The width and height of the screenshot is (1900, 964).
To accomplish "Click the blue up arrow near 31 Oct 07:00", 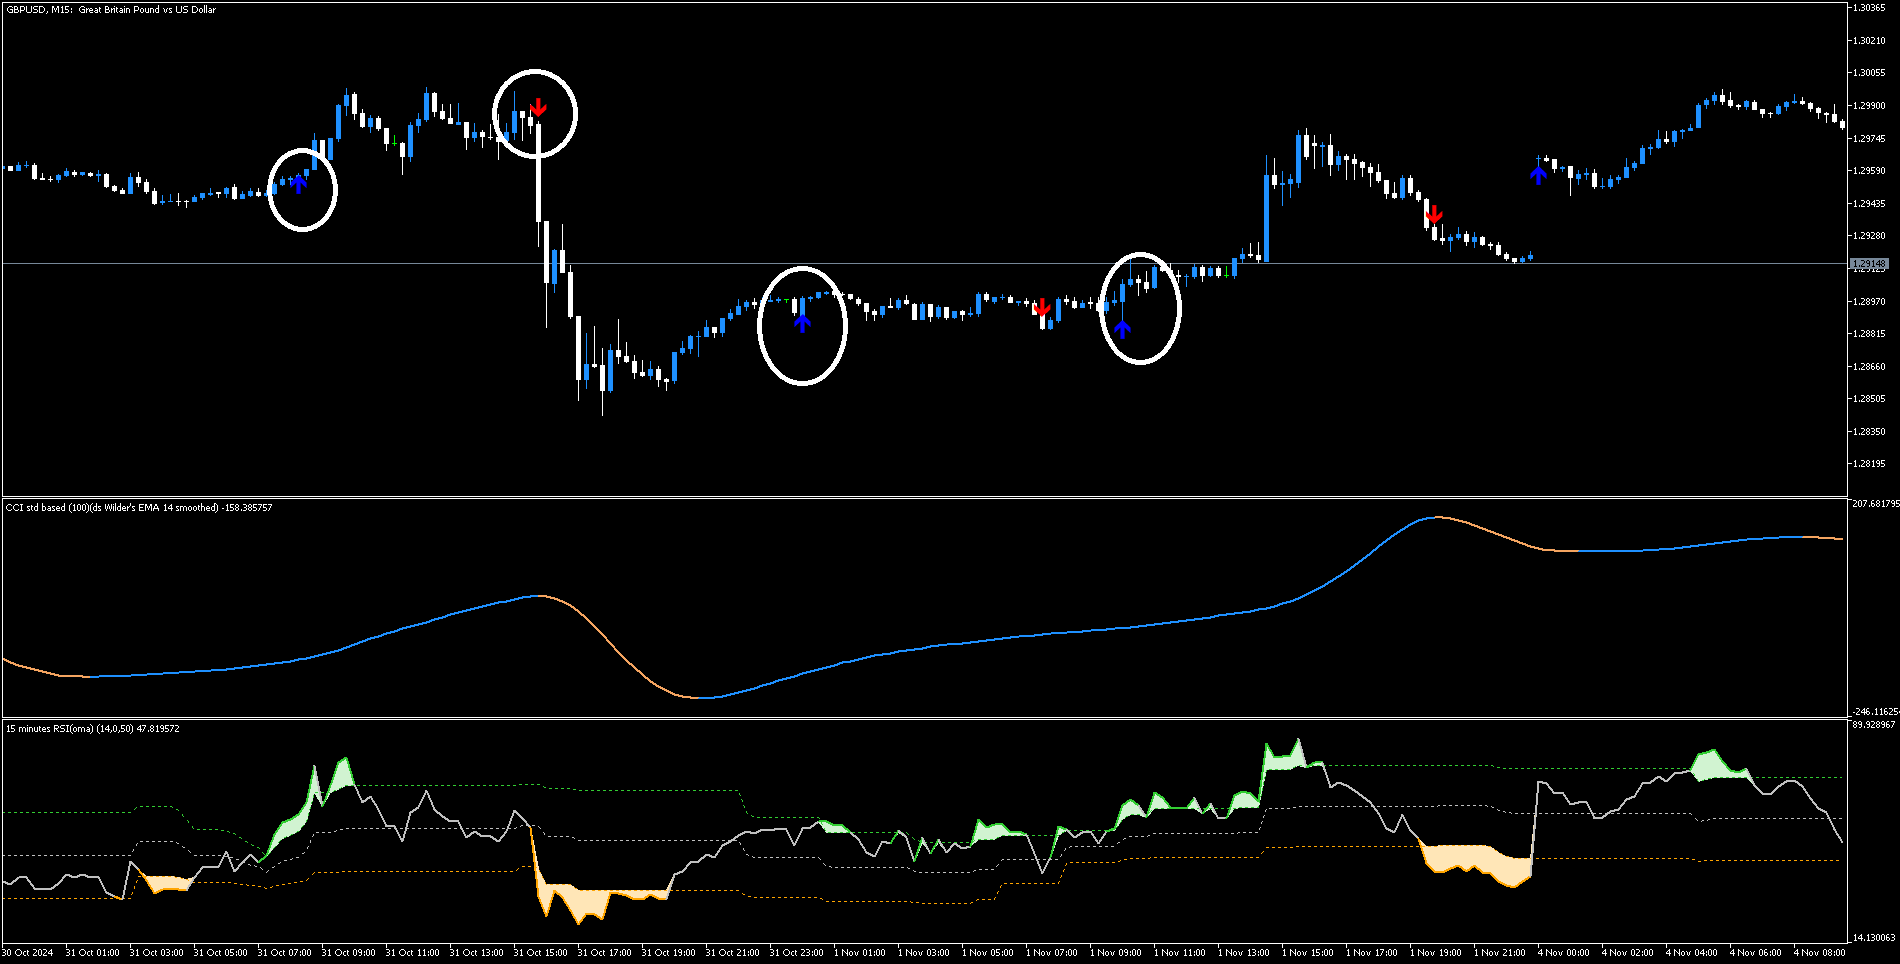I will click(x=298, y=183).
